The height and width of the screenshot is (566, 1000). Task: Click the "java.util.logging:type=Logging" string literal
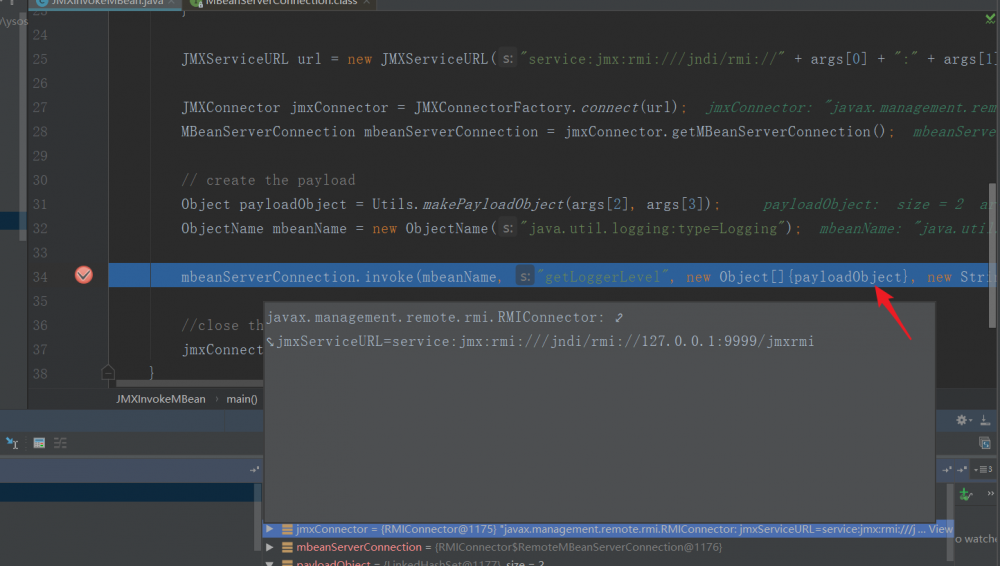tap(653, 228)
